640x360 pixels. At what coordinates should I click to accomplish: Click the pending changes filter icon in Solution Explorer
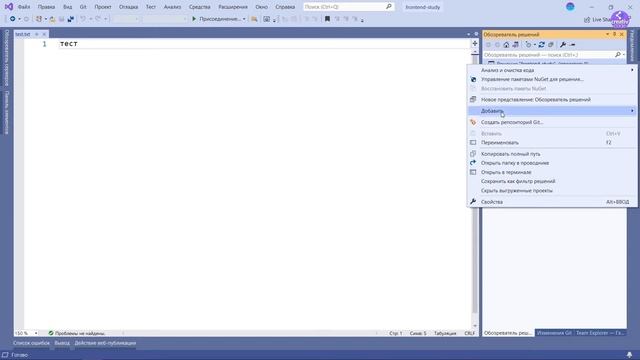click(x=529, y=44)
